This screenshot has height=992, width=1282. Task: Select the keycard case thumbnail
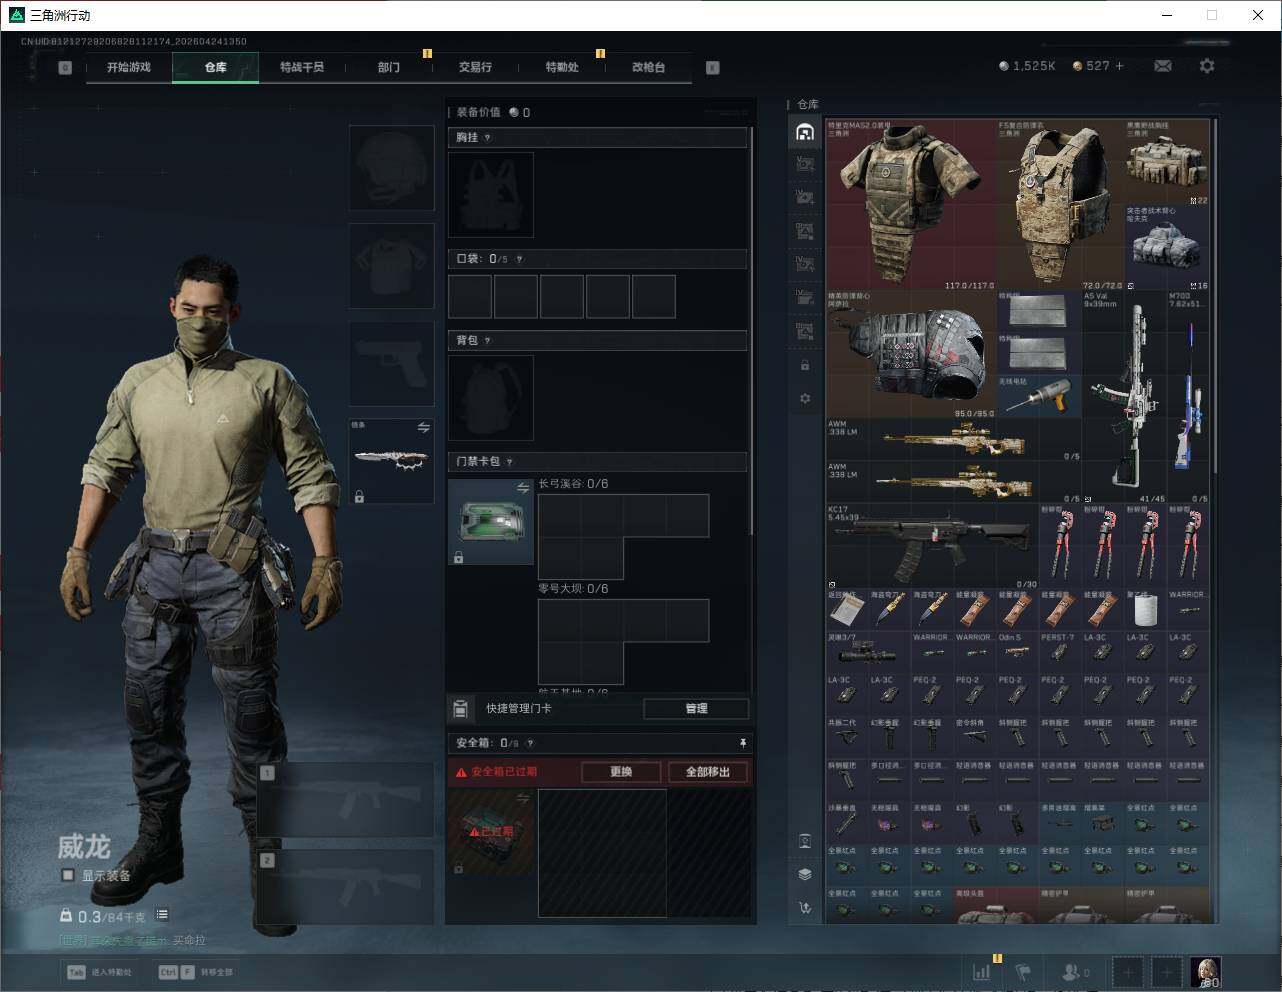coord(491,522)
